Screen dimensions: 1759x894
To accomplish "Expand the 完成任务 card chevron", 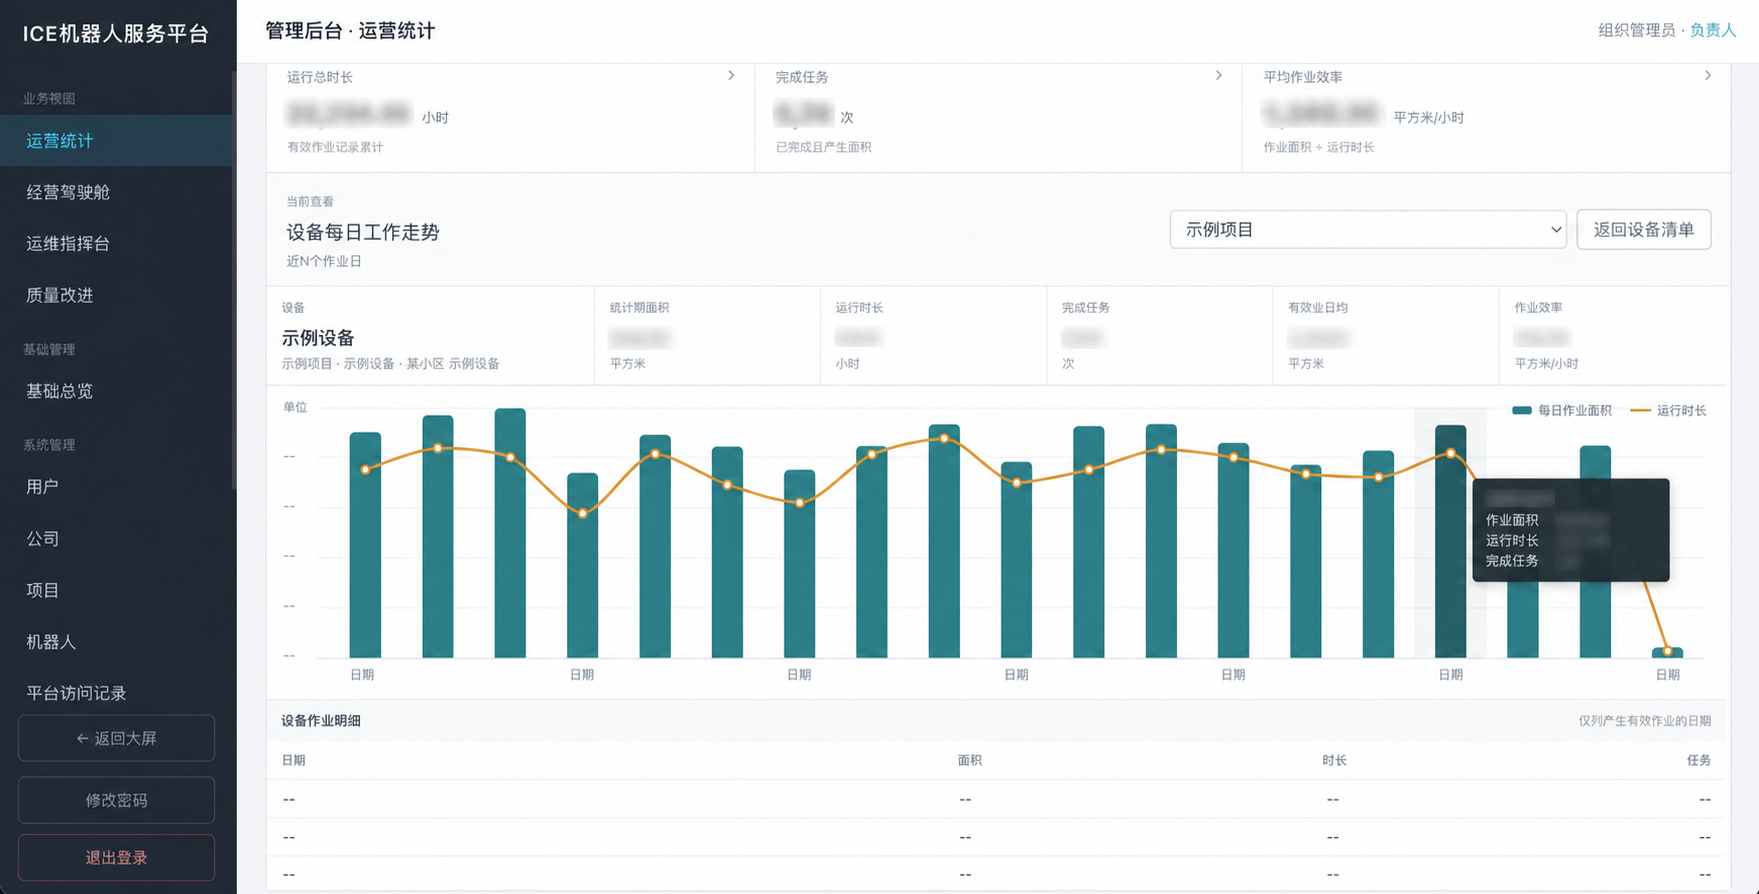I will 1218,76.
